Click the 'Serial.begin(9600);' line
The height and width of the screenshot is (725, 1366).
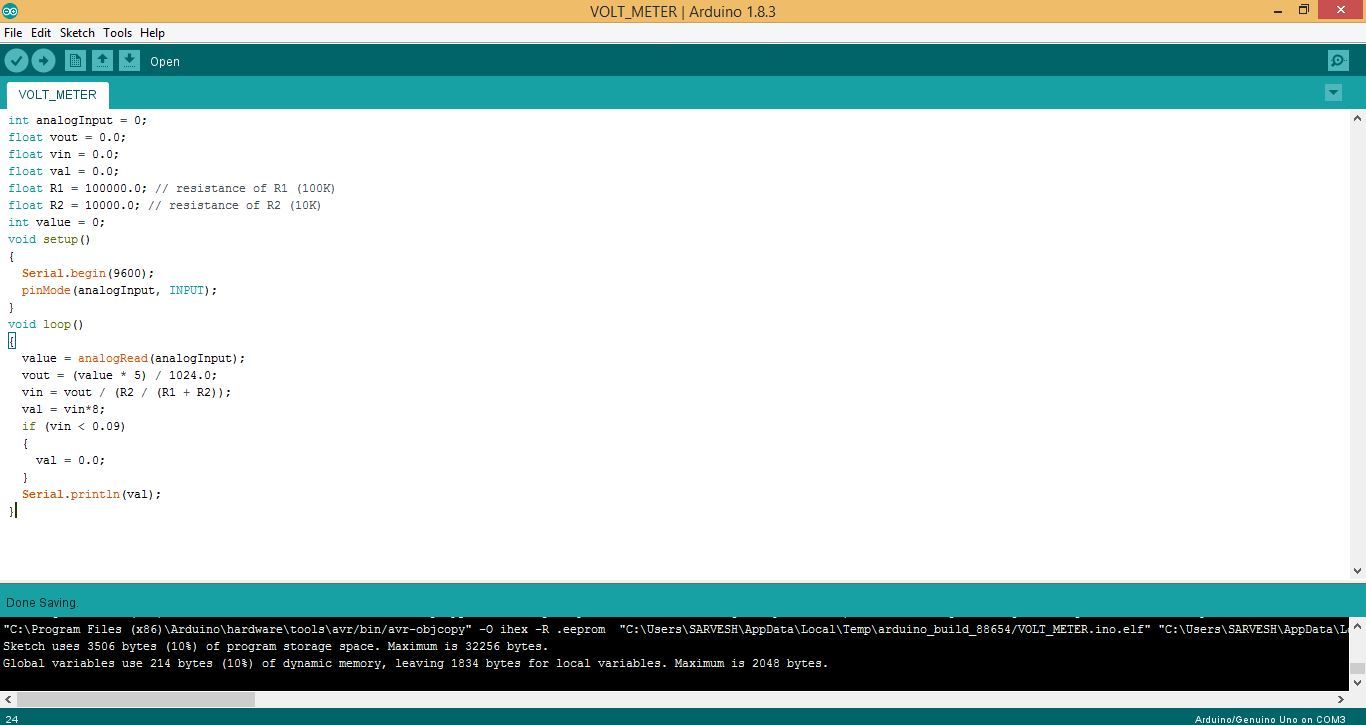88,273
